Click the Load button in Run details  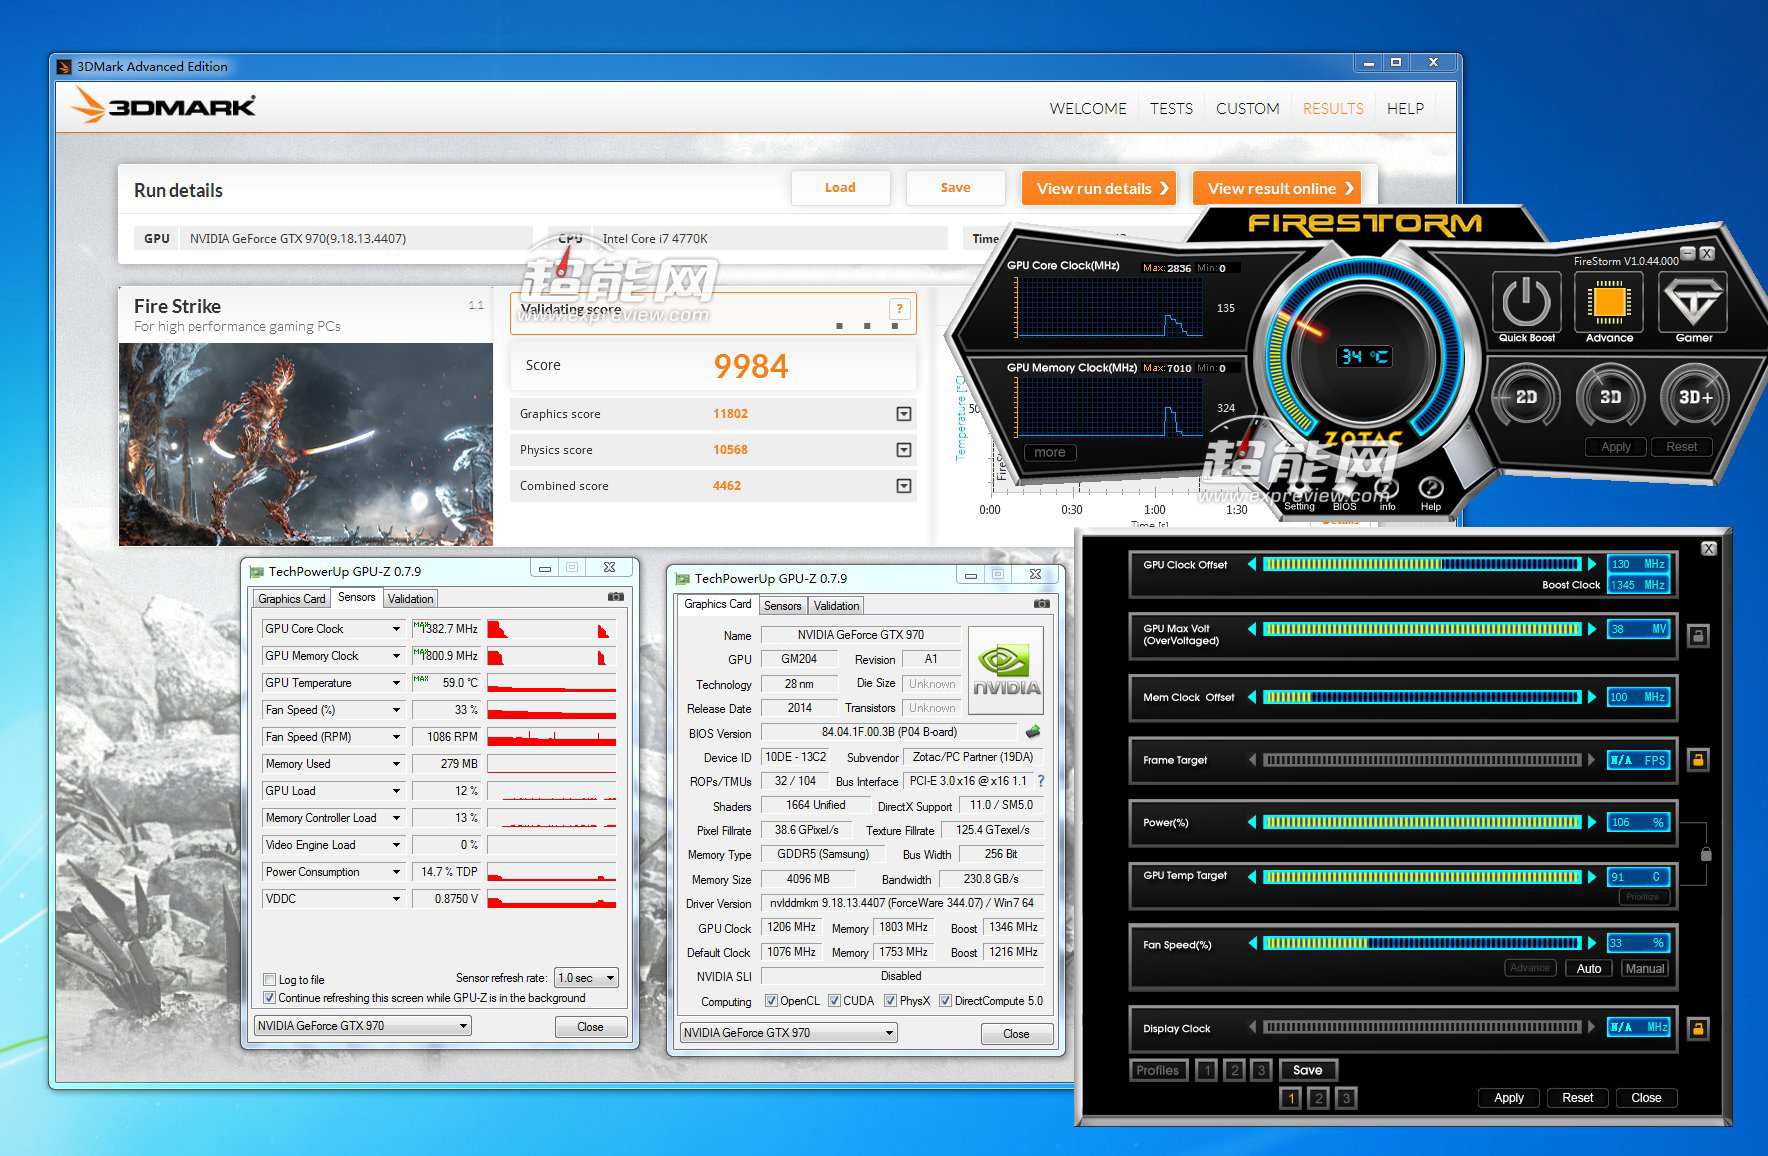840,188
